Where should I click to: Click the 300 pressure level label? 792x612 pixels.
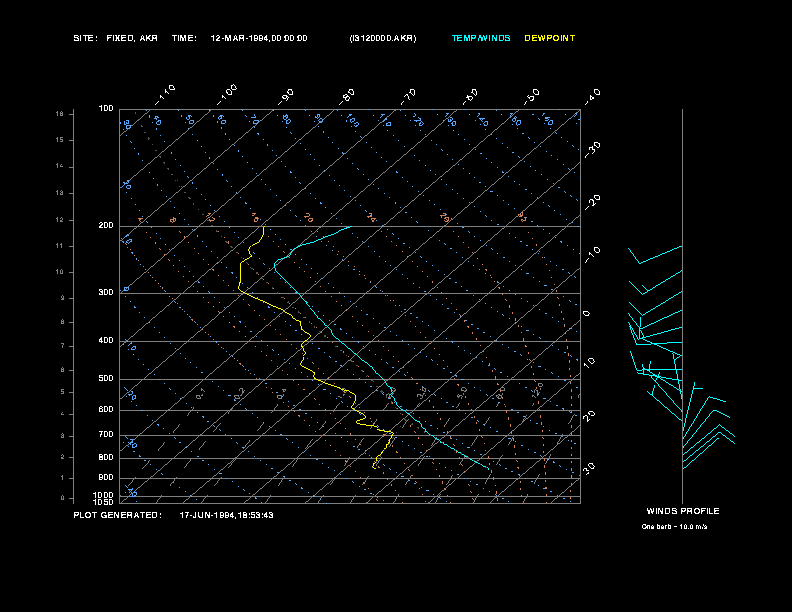click(x=106, y=293)
